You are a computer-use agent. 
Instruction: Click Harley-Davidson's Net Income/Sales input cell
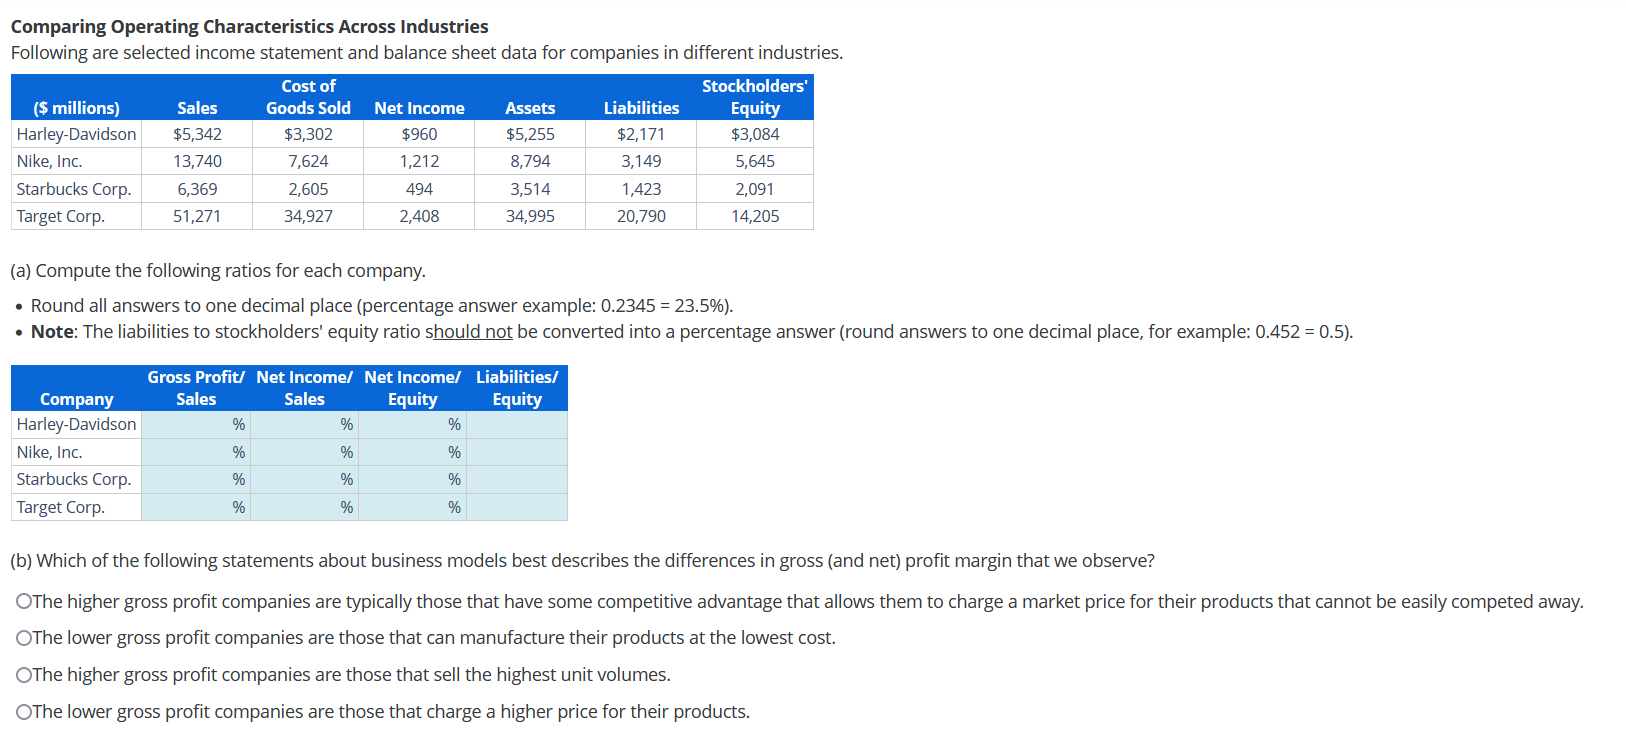303,424
